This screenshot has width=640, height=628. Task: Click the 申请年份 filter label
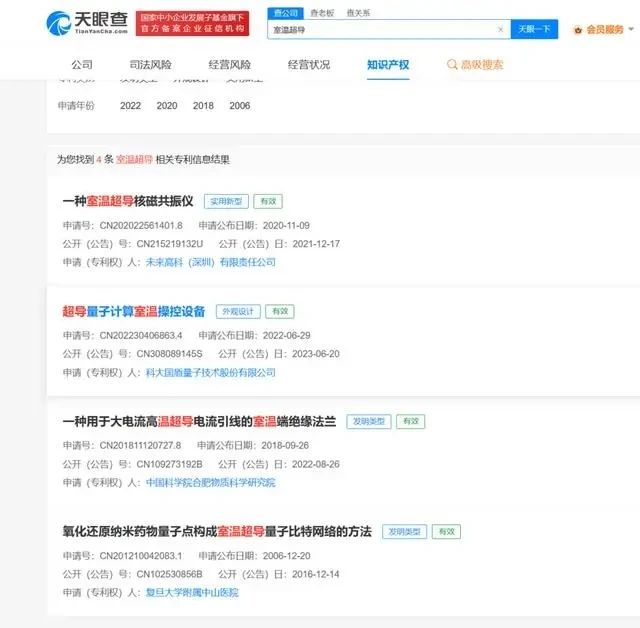pos(76,106)
